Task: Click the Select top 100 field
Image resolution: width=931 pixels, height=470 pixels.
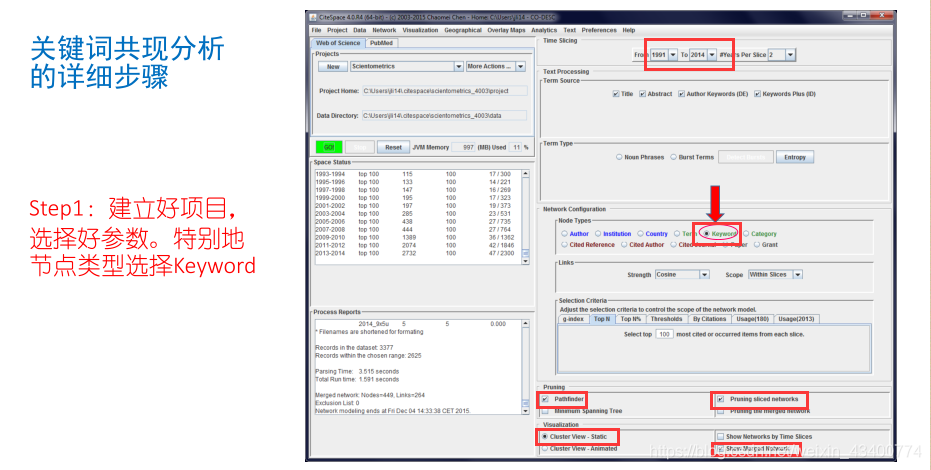Action: 664,335
